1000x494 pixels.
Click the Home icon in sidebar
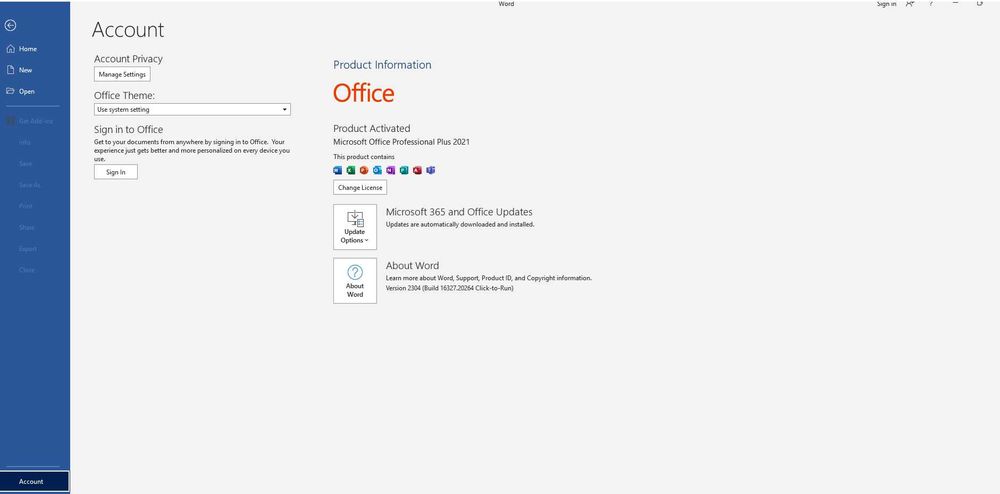tap(10, 49)
